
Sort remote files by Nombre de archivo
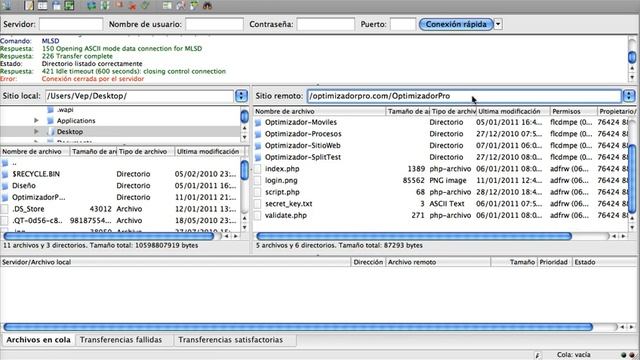tap(320, 111)
